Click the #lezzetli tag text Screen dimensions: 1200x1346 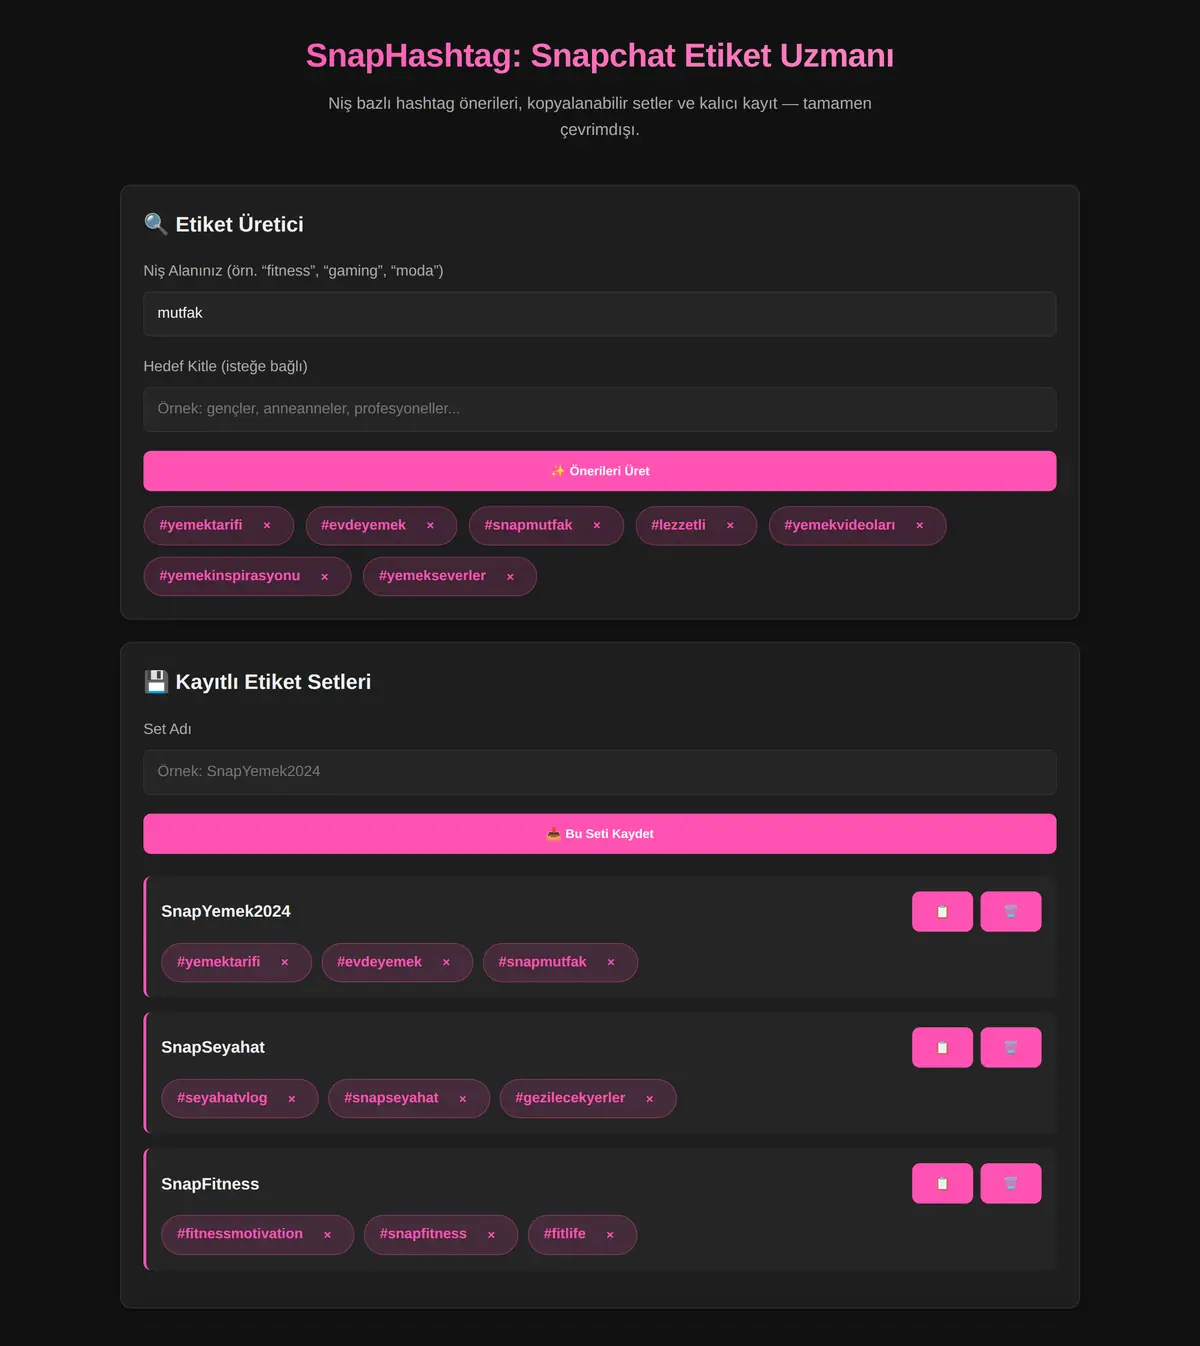coord(678,525)
